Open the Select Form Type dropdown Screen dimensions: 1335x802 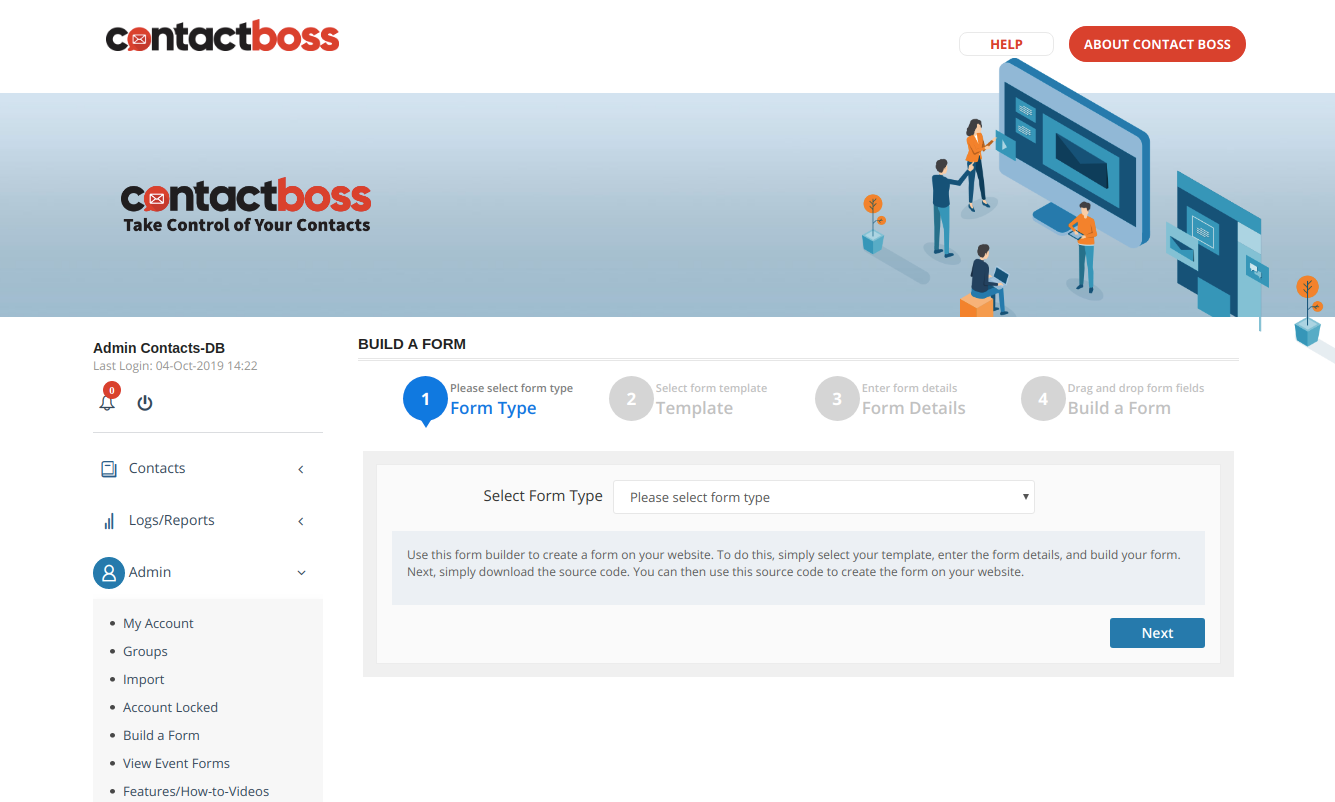[824, 497]
